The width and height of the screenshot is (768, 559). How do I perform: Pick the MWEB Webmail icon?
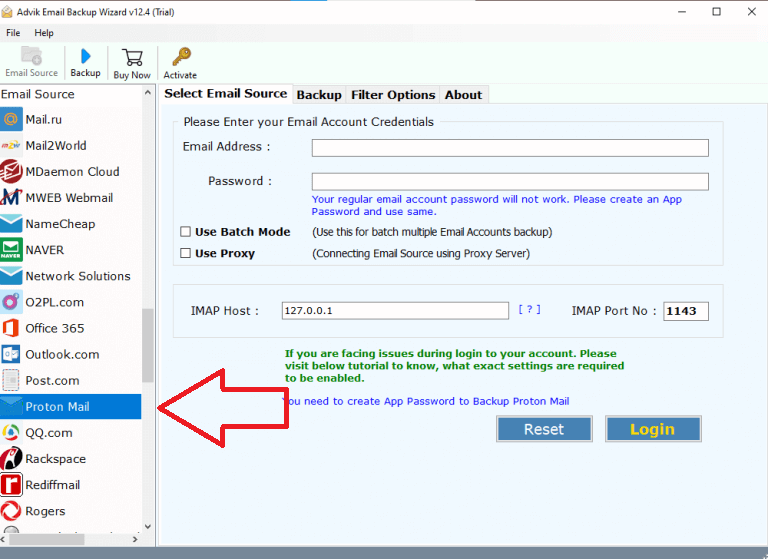11,197
